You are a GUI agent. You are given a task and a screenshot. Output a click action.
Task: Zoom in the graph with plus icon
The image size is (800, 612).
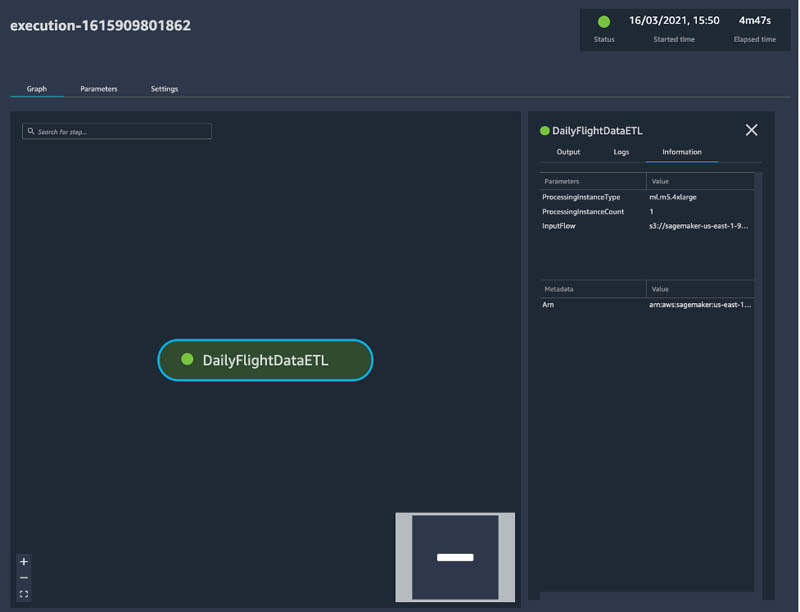pos(24,562)
